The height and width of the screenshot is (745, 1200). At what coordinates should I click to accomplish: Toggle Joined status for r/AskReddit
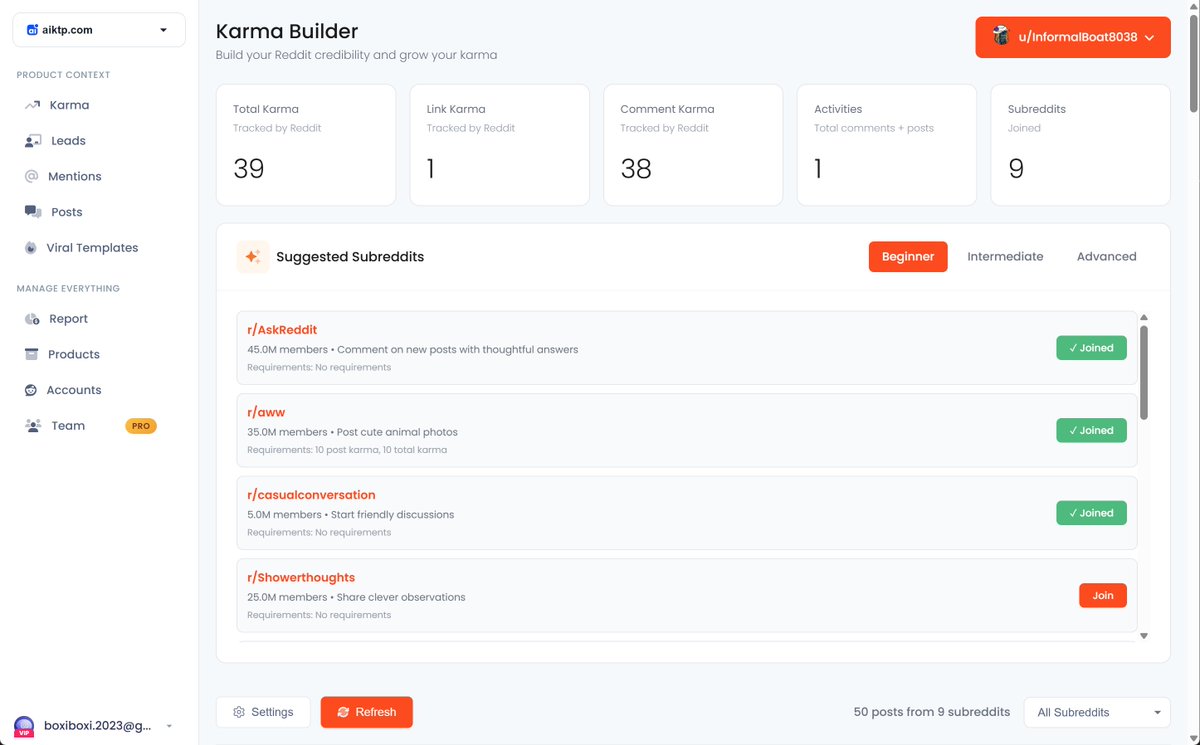pos(1091,348)
